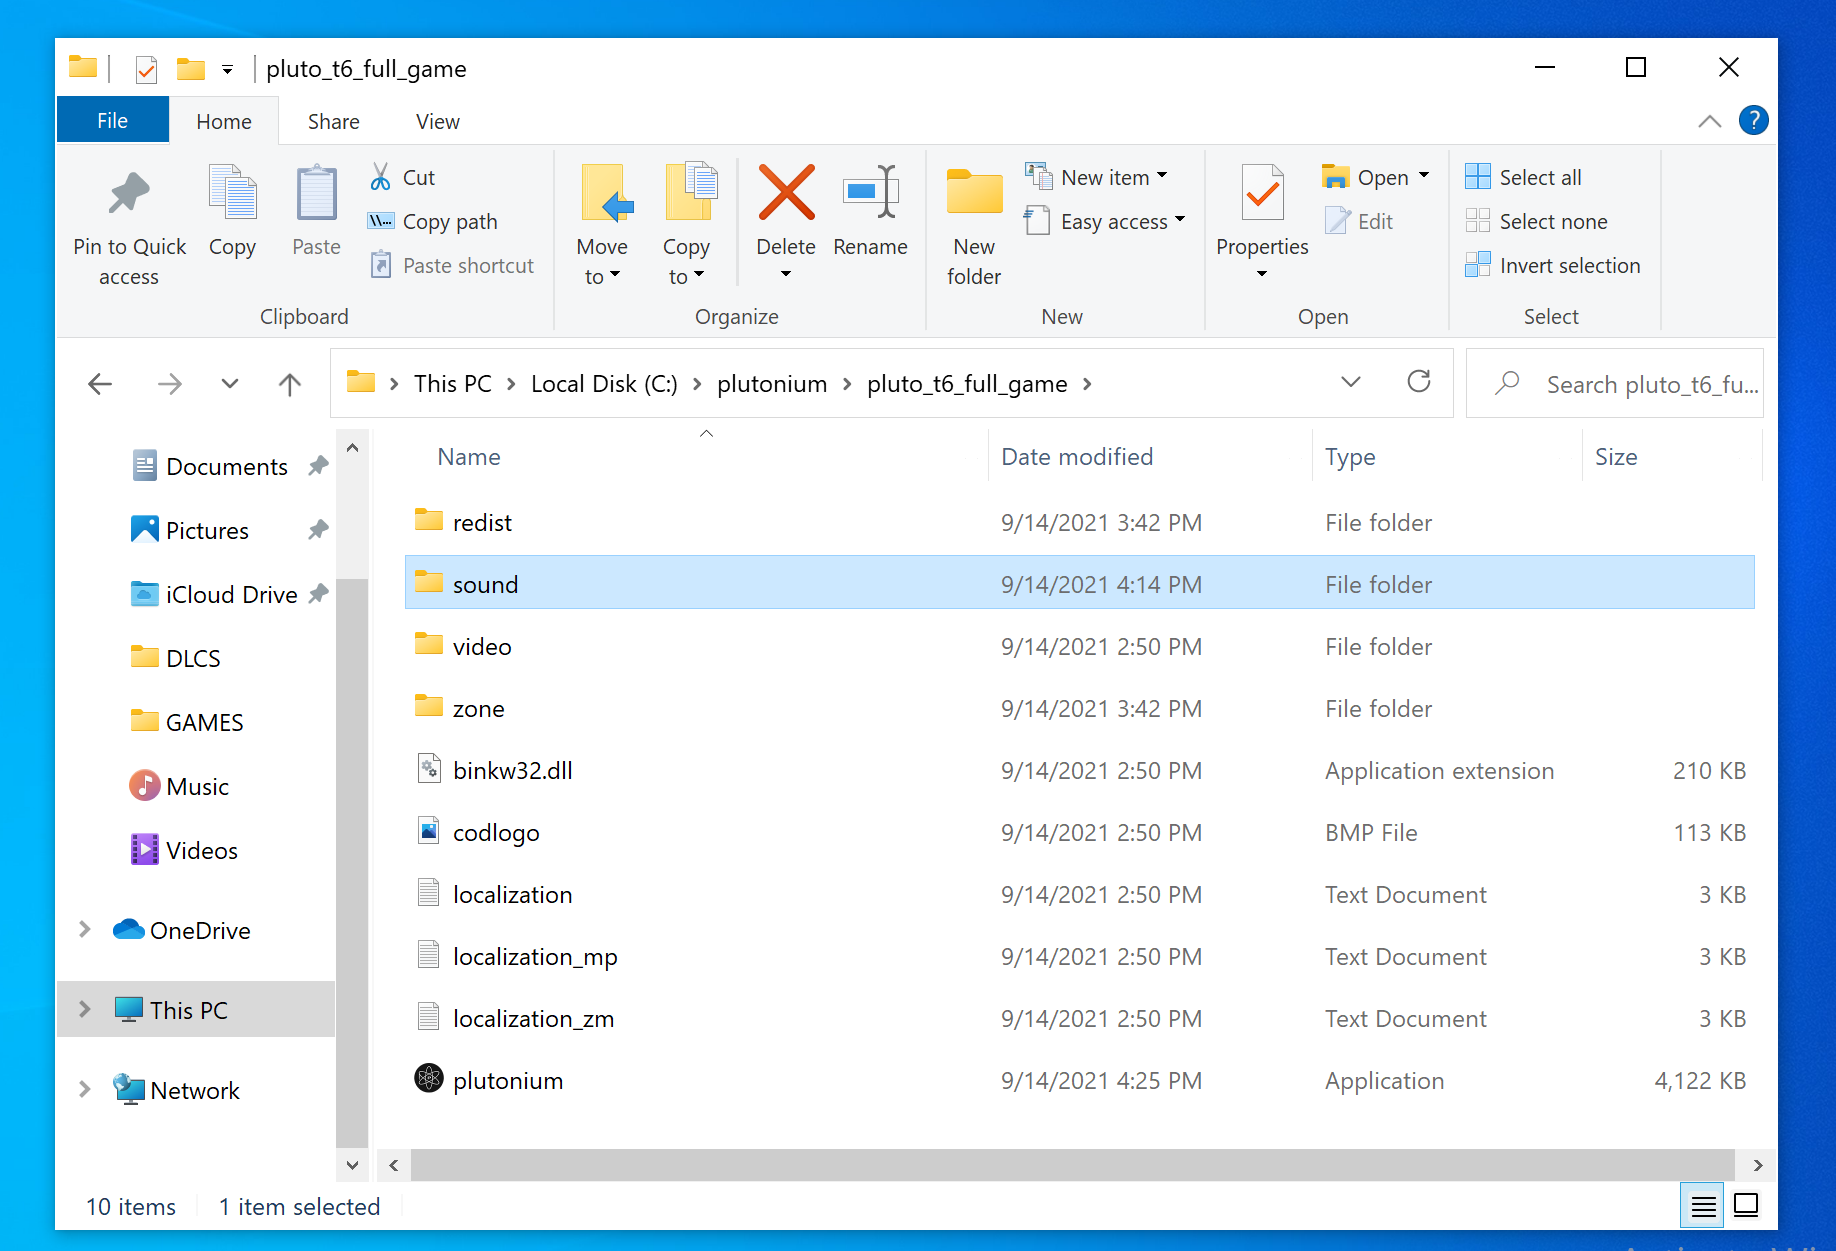
Task: Click the Paste shortcut icon
Action: (380, 265)
